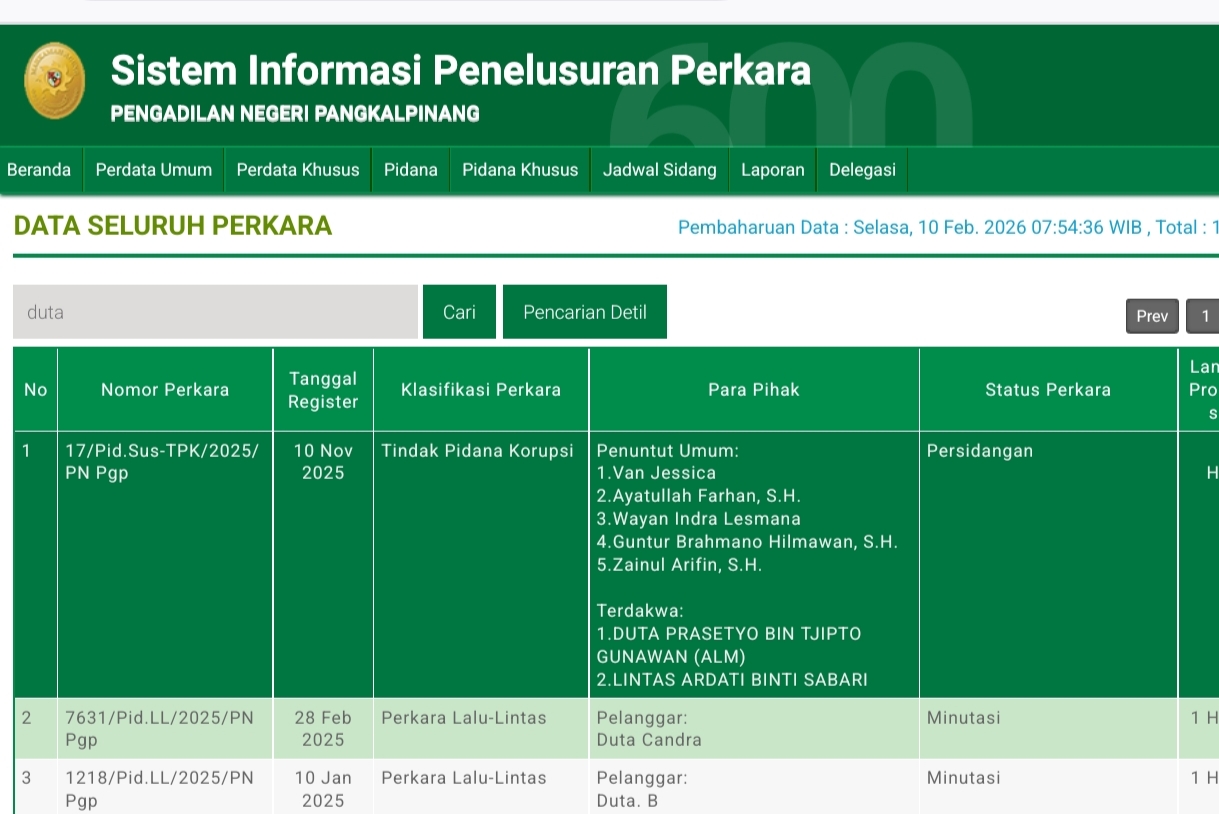Go to the Pidana menu
The width and height of the screenshot is (1219, 814).
[410, 170]
